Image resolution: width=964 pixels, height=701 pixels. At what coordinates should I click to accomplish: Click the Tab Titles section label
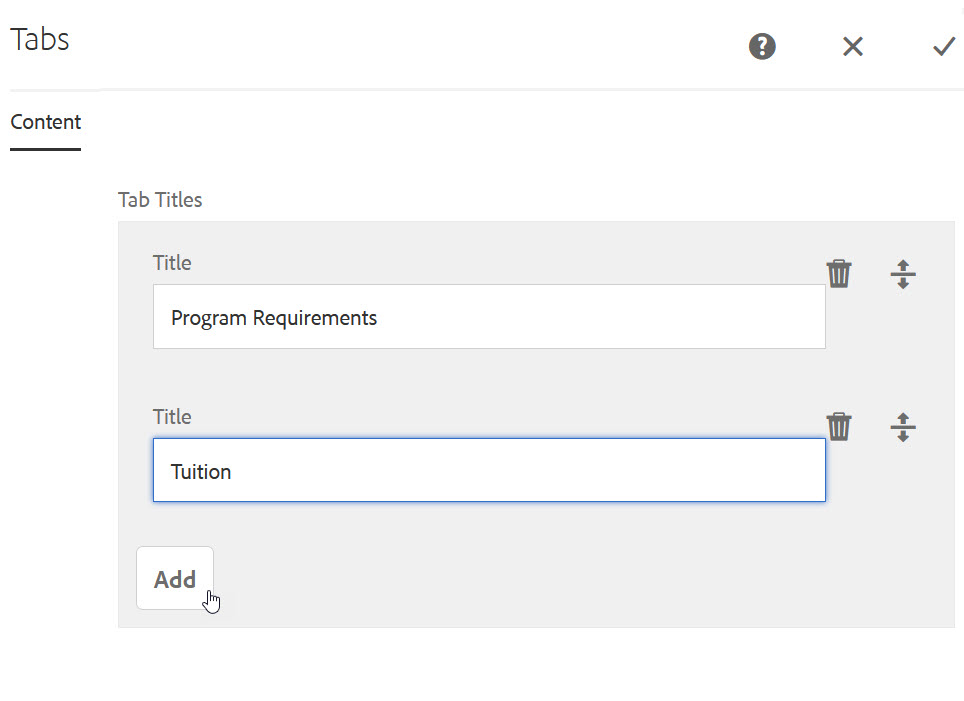tap(160, 200)
